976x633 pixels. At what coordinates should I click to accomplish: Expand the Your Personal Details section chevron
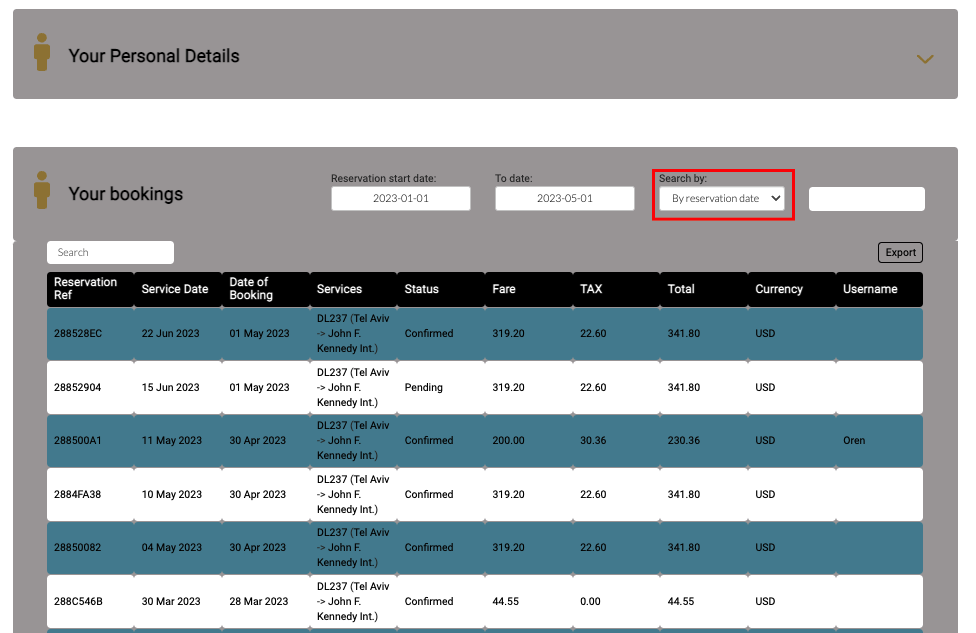tap(925, 59)
